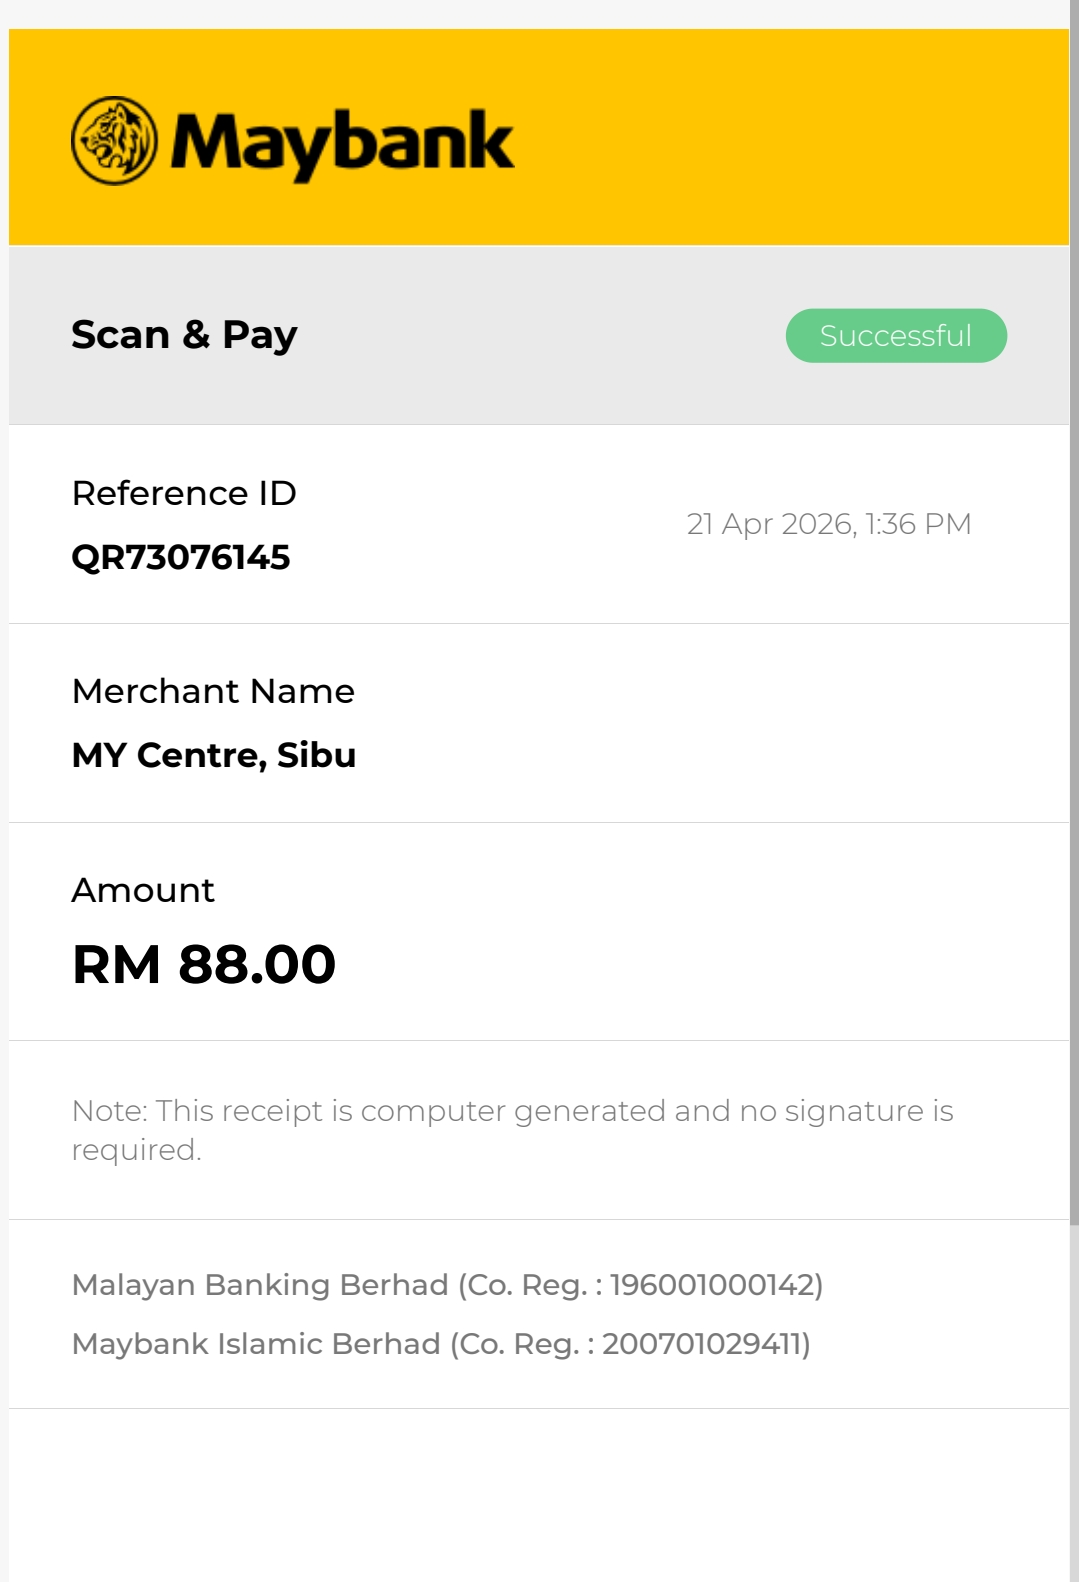Click the computer generated receipt note
Viewport: 1079px width, 1582px height.
pyautogui.click(x=512, y=1111)
